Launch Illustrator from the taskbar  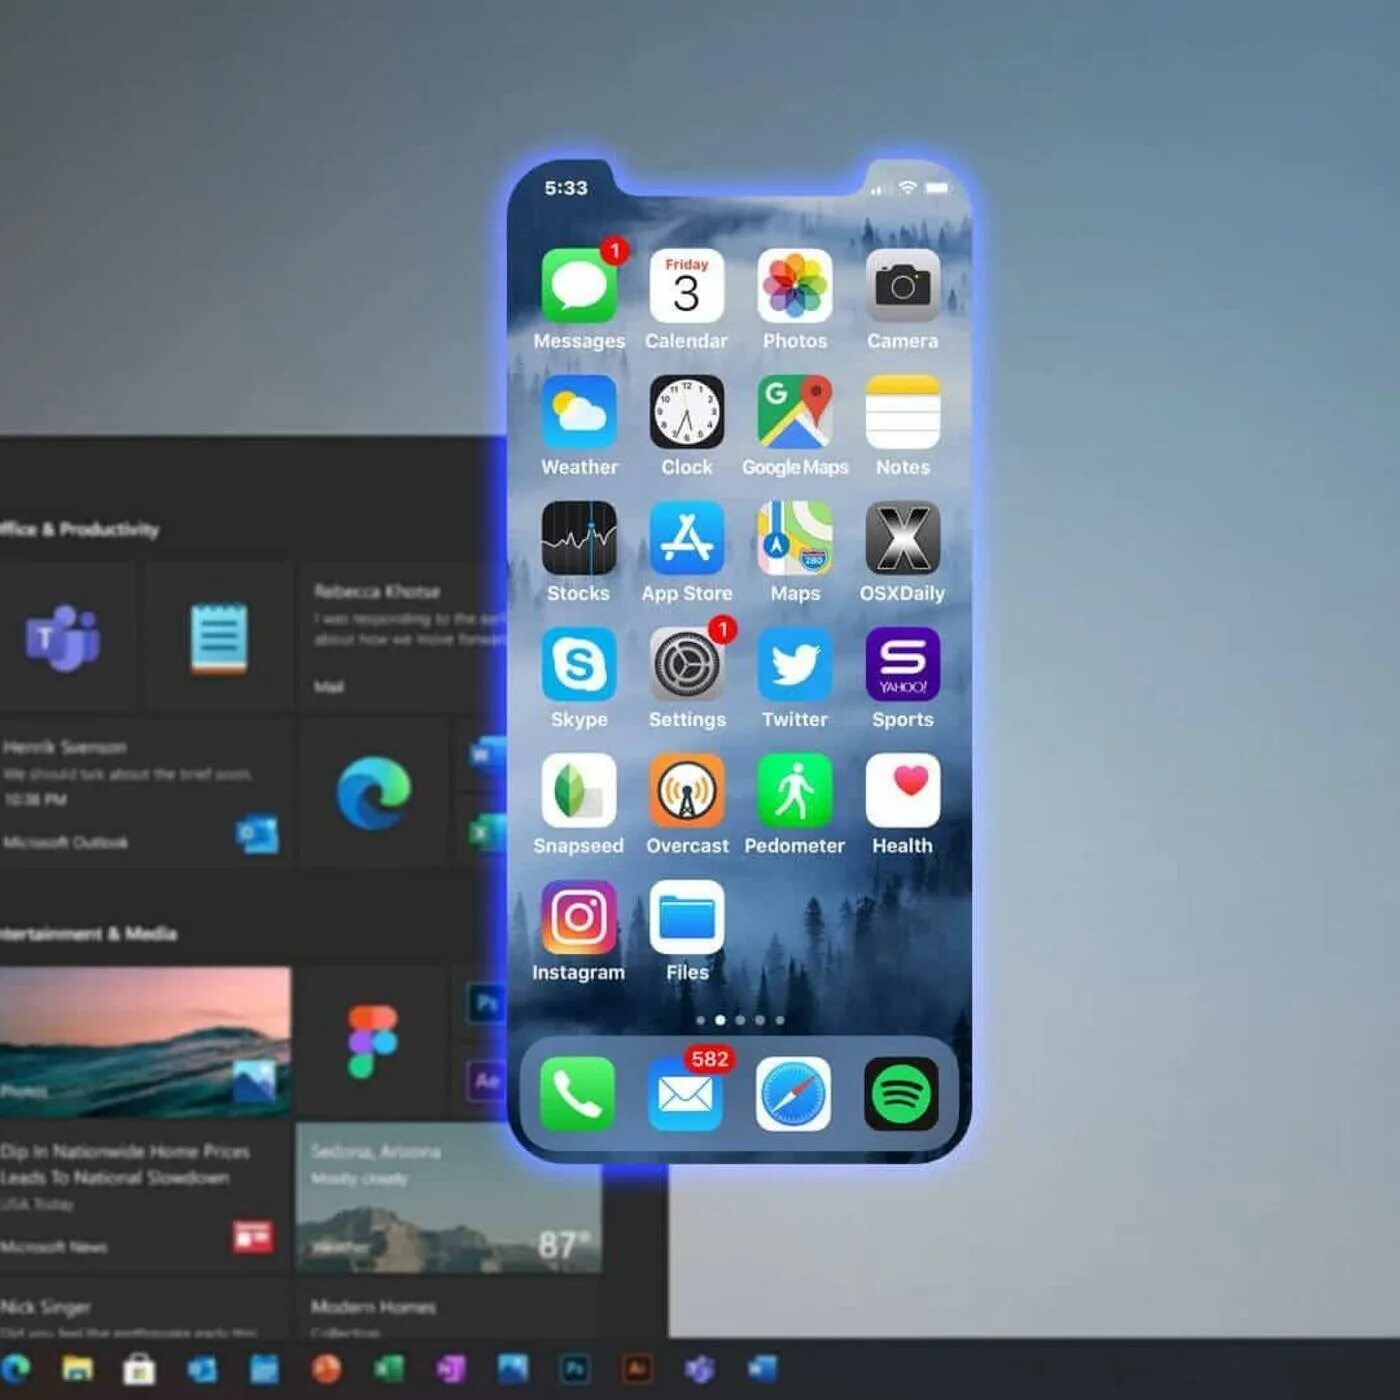click(x=637, y=1368)
